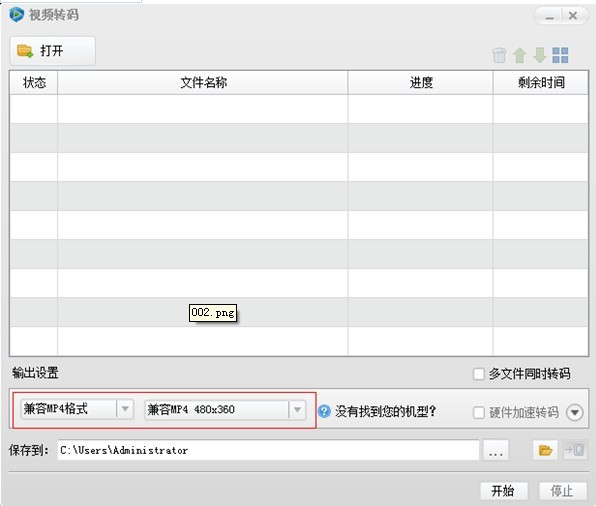Viewport: 596px width, 506px height.
Task: Click the 文件名称 column header
Action: [203, 82]
